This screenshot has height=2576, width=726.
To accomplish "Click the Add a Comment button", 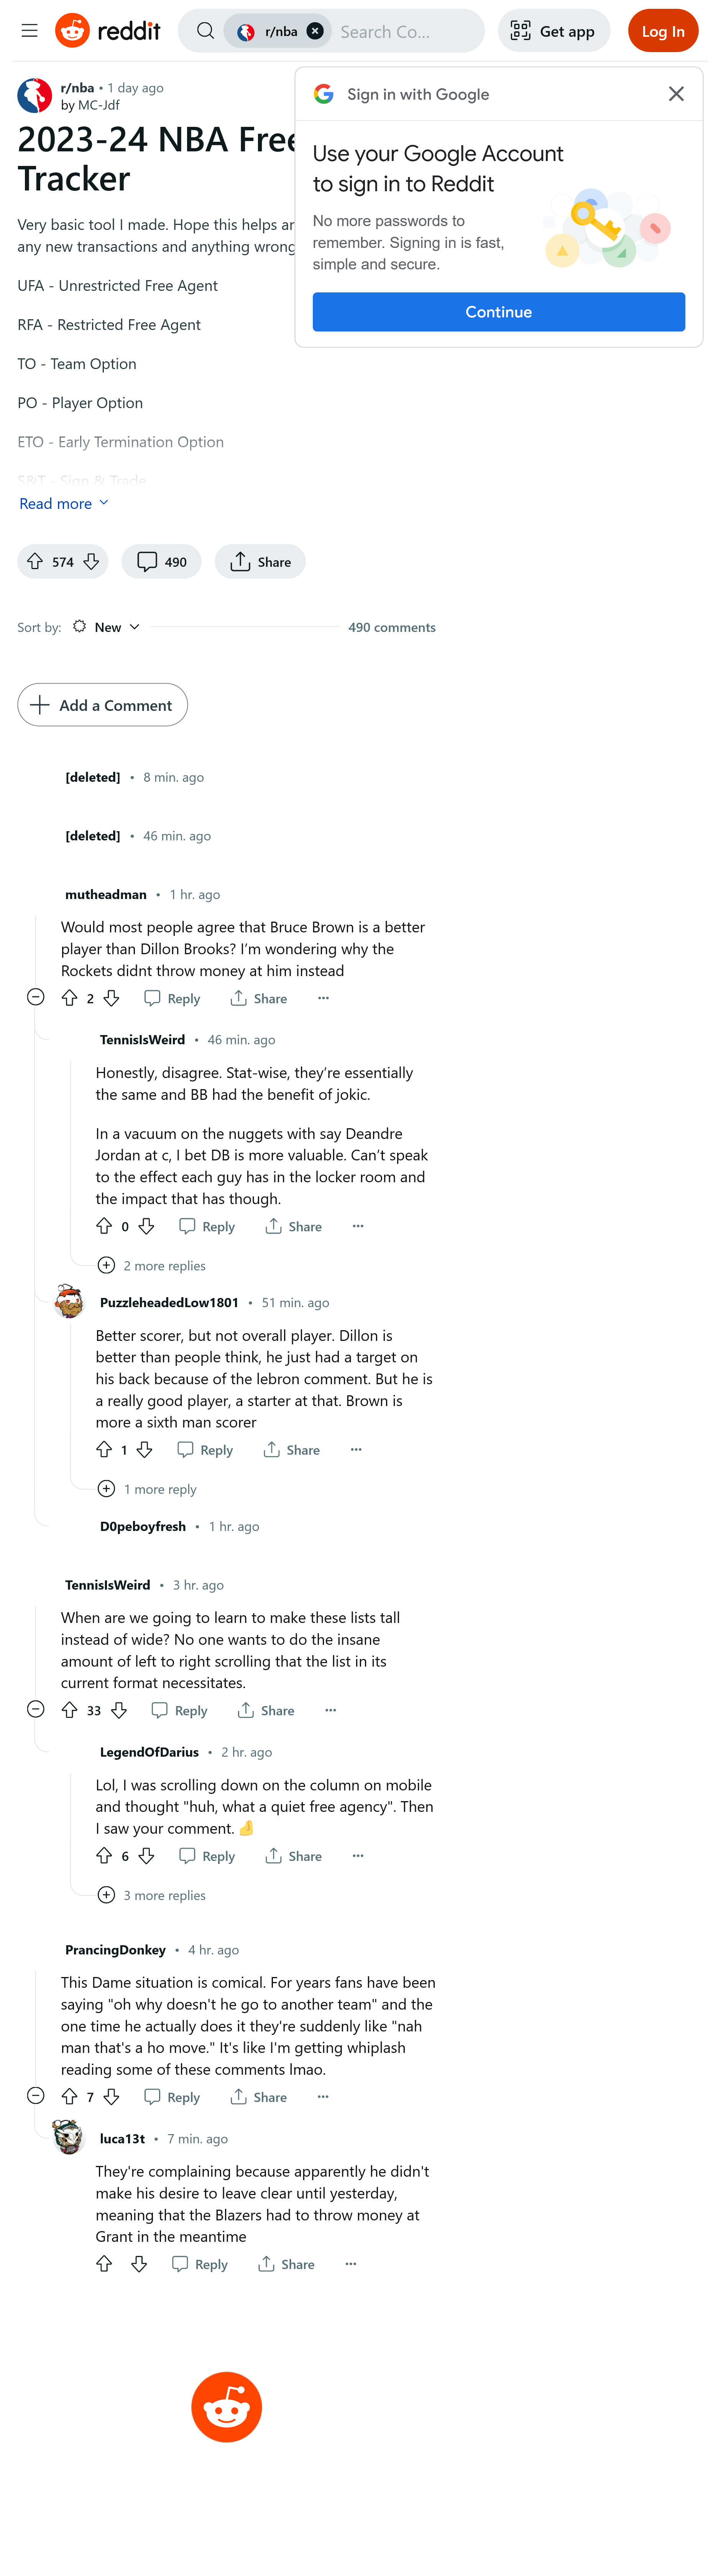I will click(102, 705).
